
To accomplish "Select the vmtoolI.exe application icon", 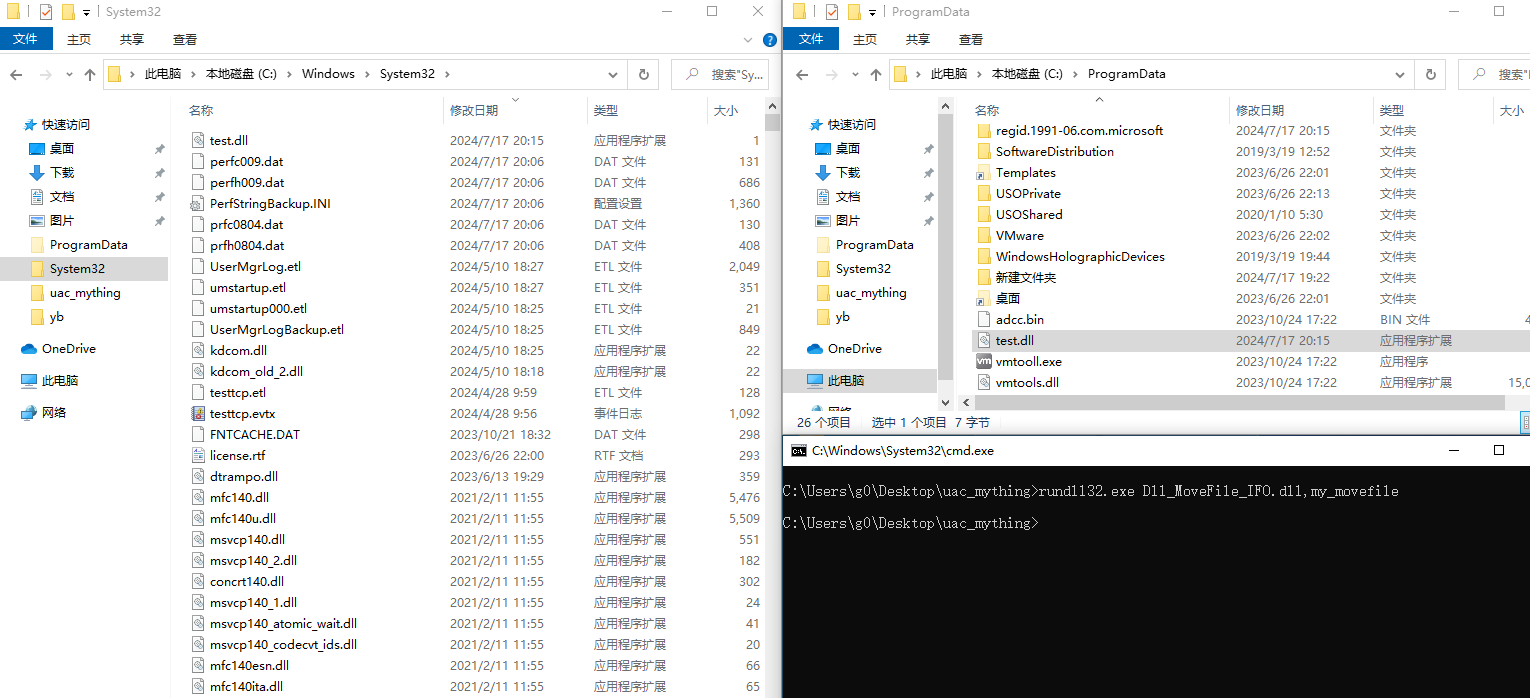I will (x=983, y=362).
